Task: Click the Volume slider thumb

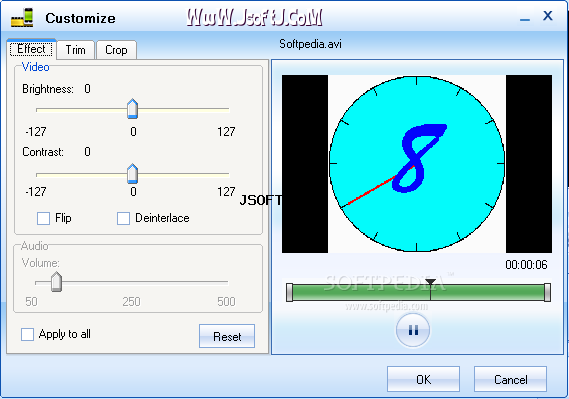Action: pyautogui.click(x=56, y=282)
